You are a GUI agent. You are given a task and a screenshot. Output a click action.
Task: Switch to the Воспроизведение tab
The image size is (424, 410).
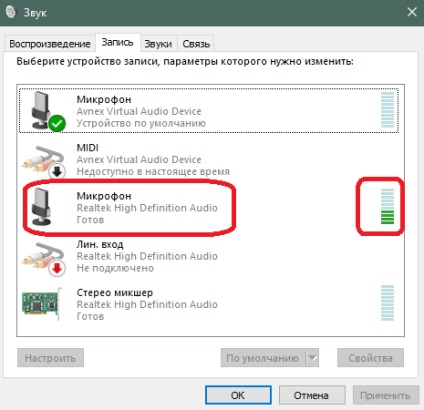(50, 44)
